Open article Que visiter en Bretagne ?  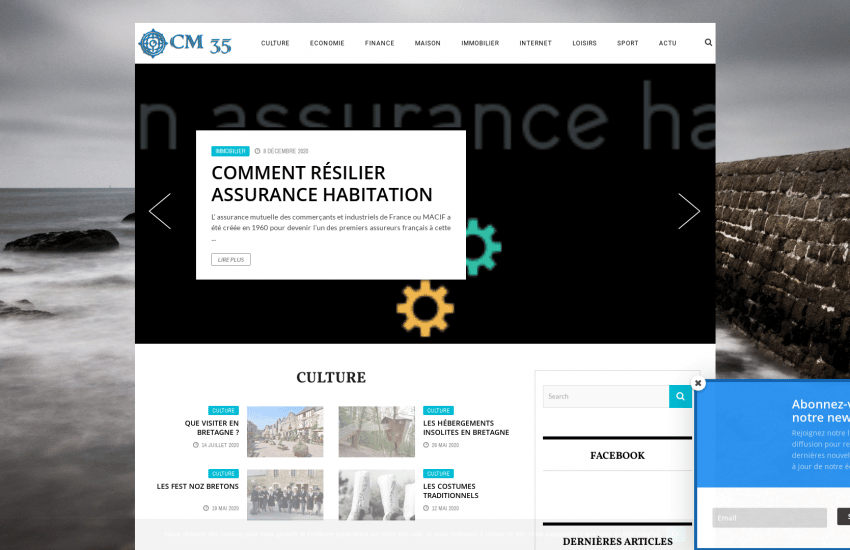211,428
